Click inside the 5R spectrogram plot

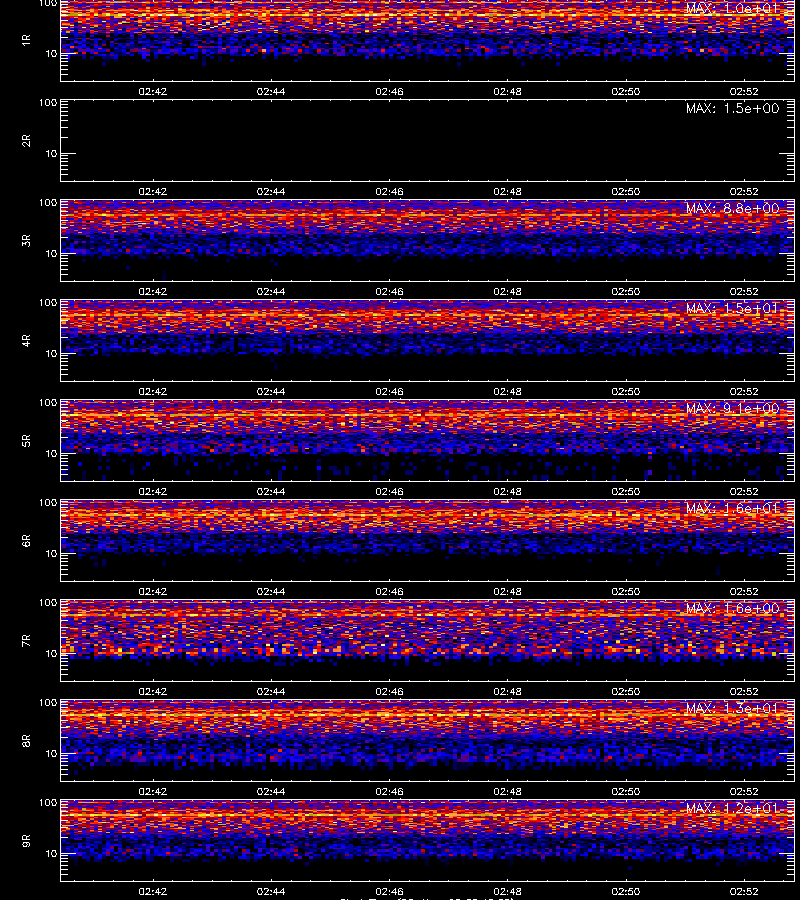(x=428, y=441)
